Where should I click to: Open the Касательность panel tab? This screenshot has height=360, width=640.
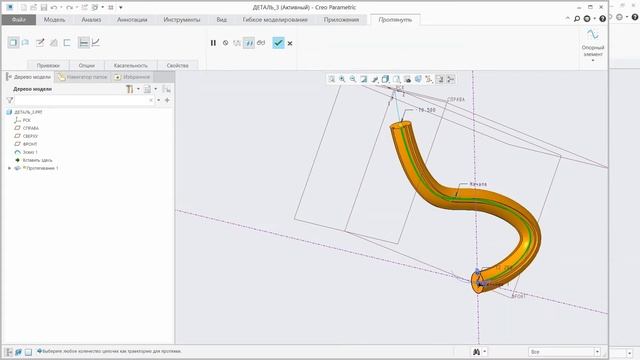tap(131, 65)
